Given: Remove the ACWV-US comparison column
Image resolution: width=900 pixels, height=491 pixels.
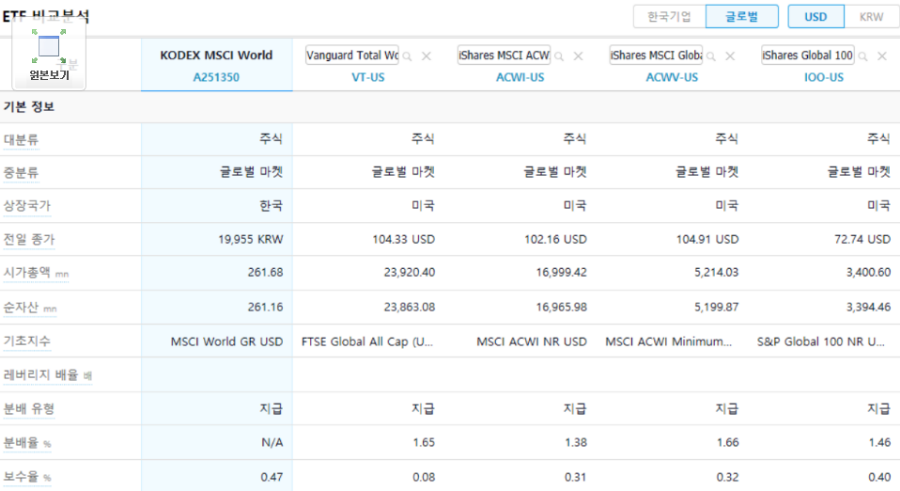Looking at the screenshot, I should pos(730,56).
